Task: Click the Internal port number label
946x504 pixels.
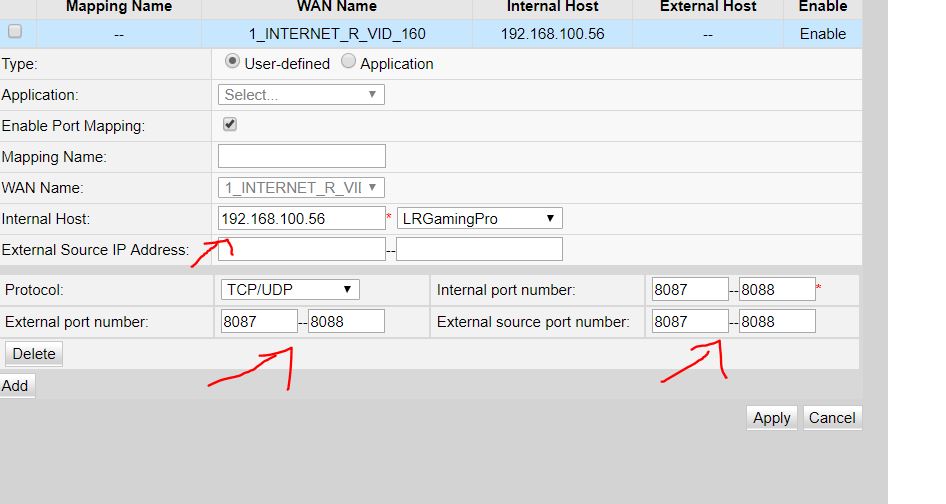Action: pos(506,290)
